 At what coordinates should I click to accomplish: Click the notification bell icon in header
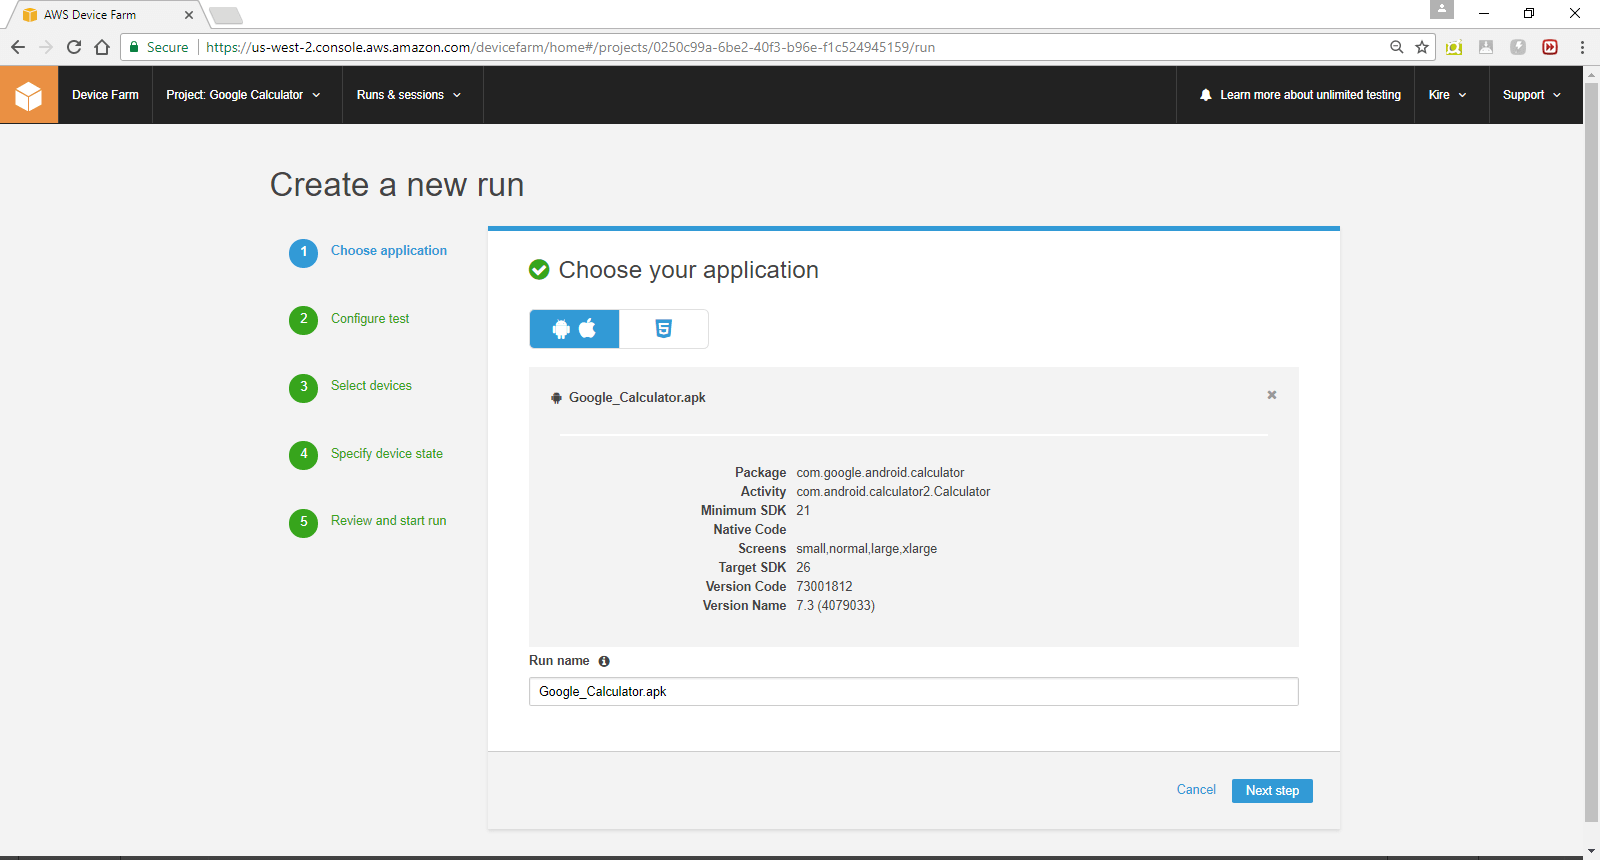1206,95
